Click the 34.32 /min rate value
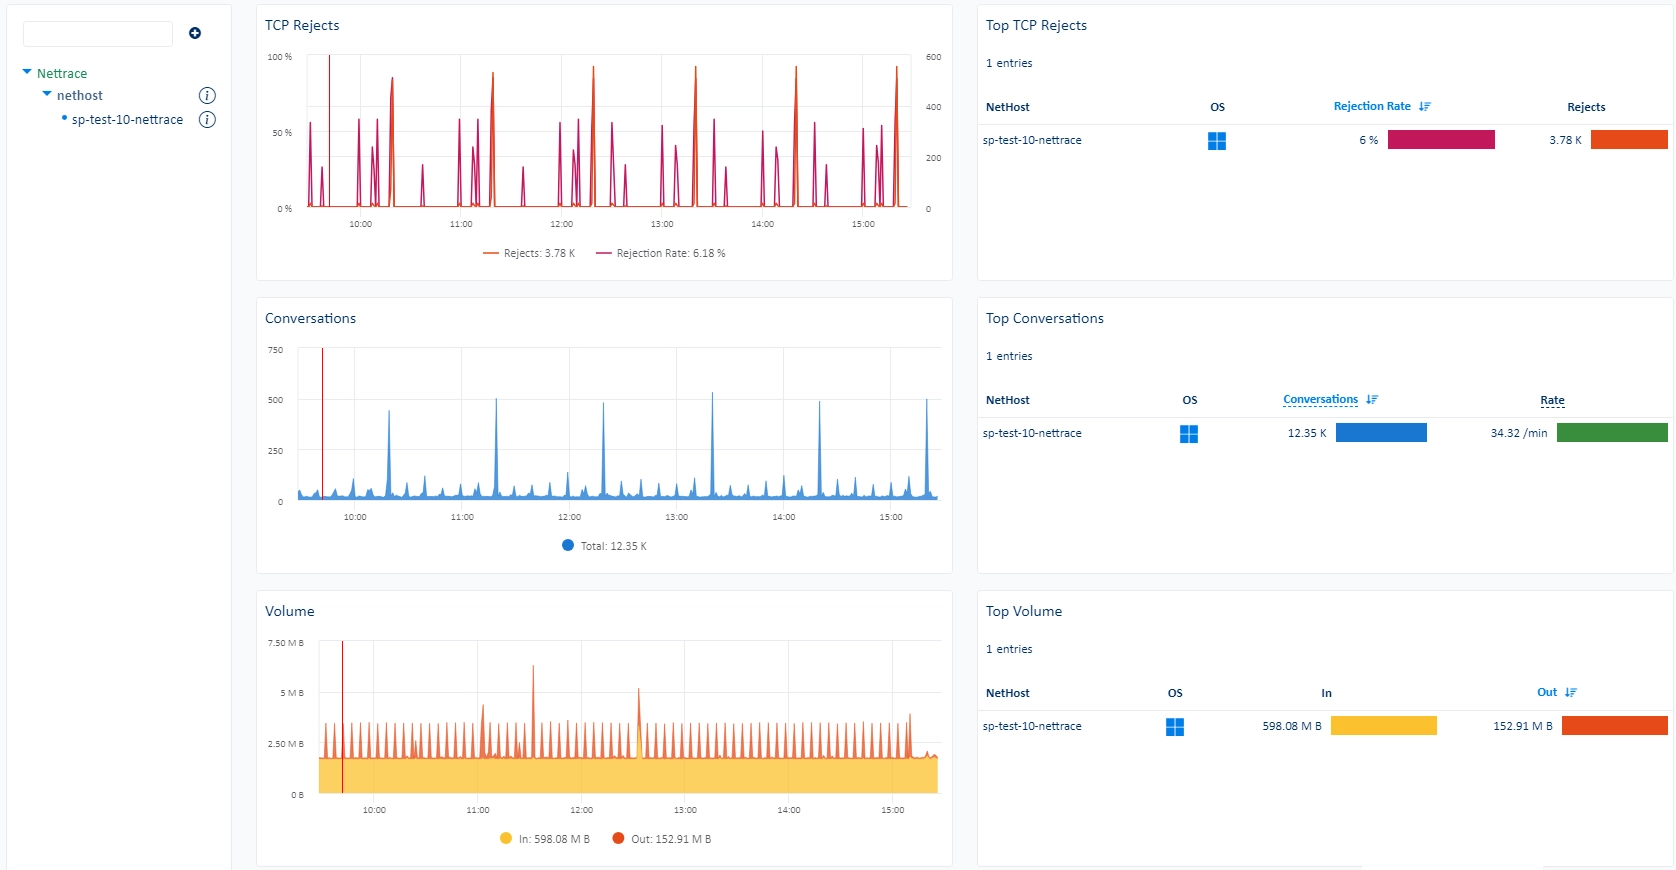Screen dimensions: 1676x870 point(1519,433)
